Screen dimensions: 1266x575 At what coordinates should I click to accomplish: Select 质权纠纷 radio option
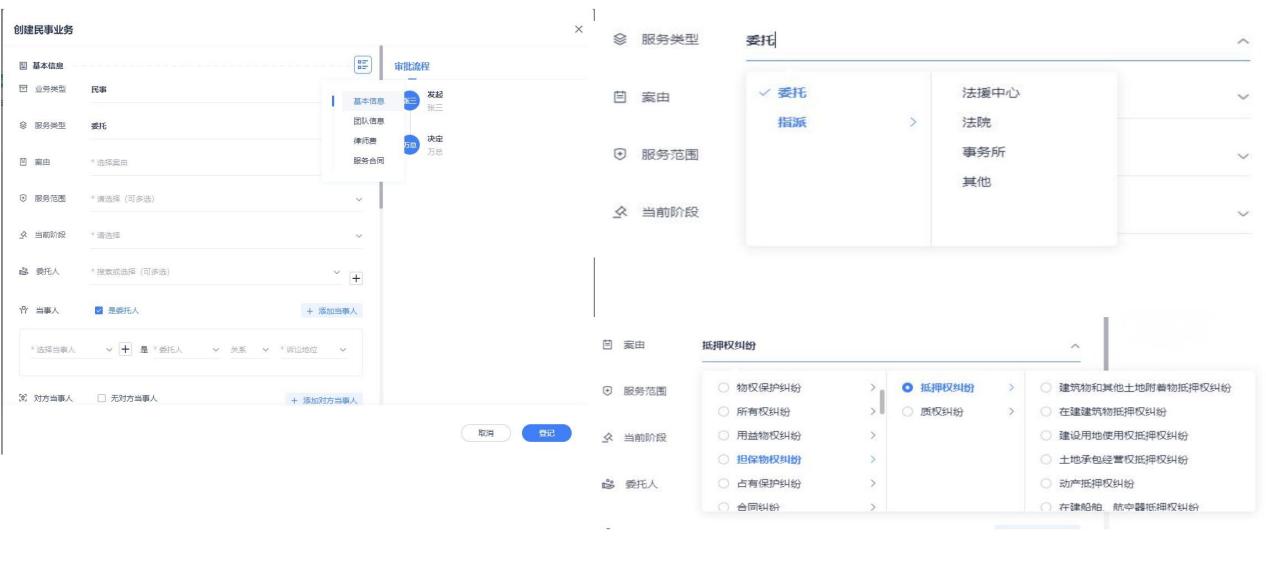pyautogui.click(x=907, y=411)
